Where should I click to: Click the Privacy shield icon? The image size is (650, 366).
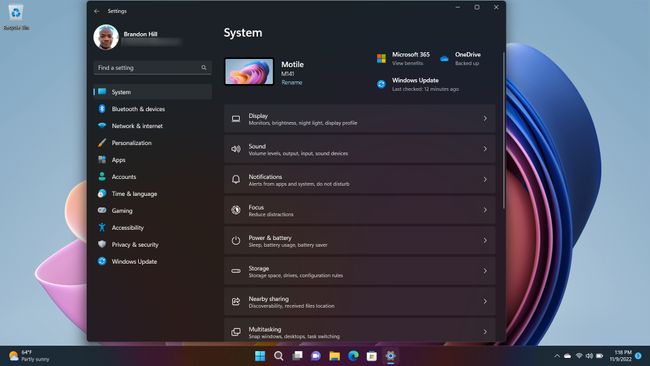pos(102,244)
